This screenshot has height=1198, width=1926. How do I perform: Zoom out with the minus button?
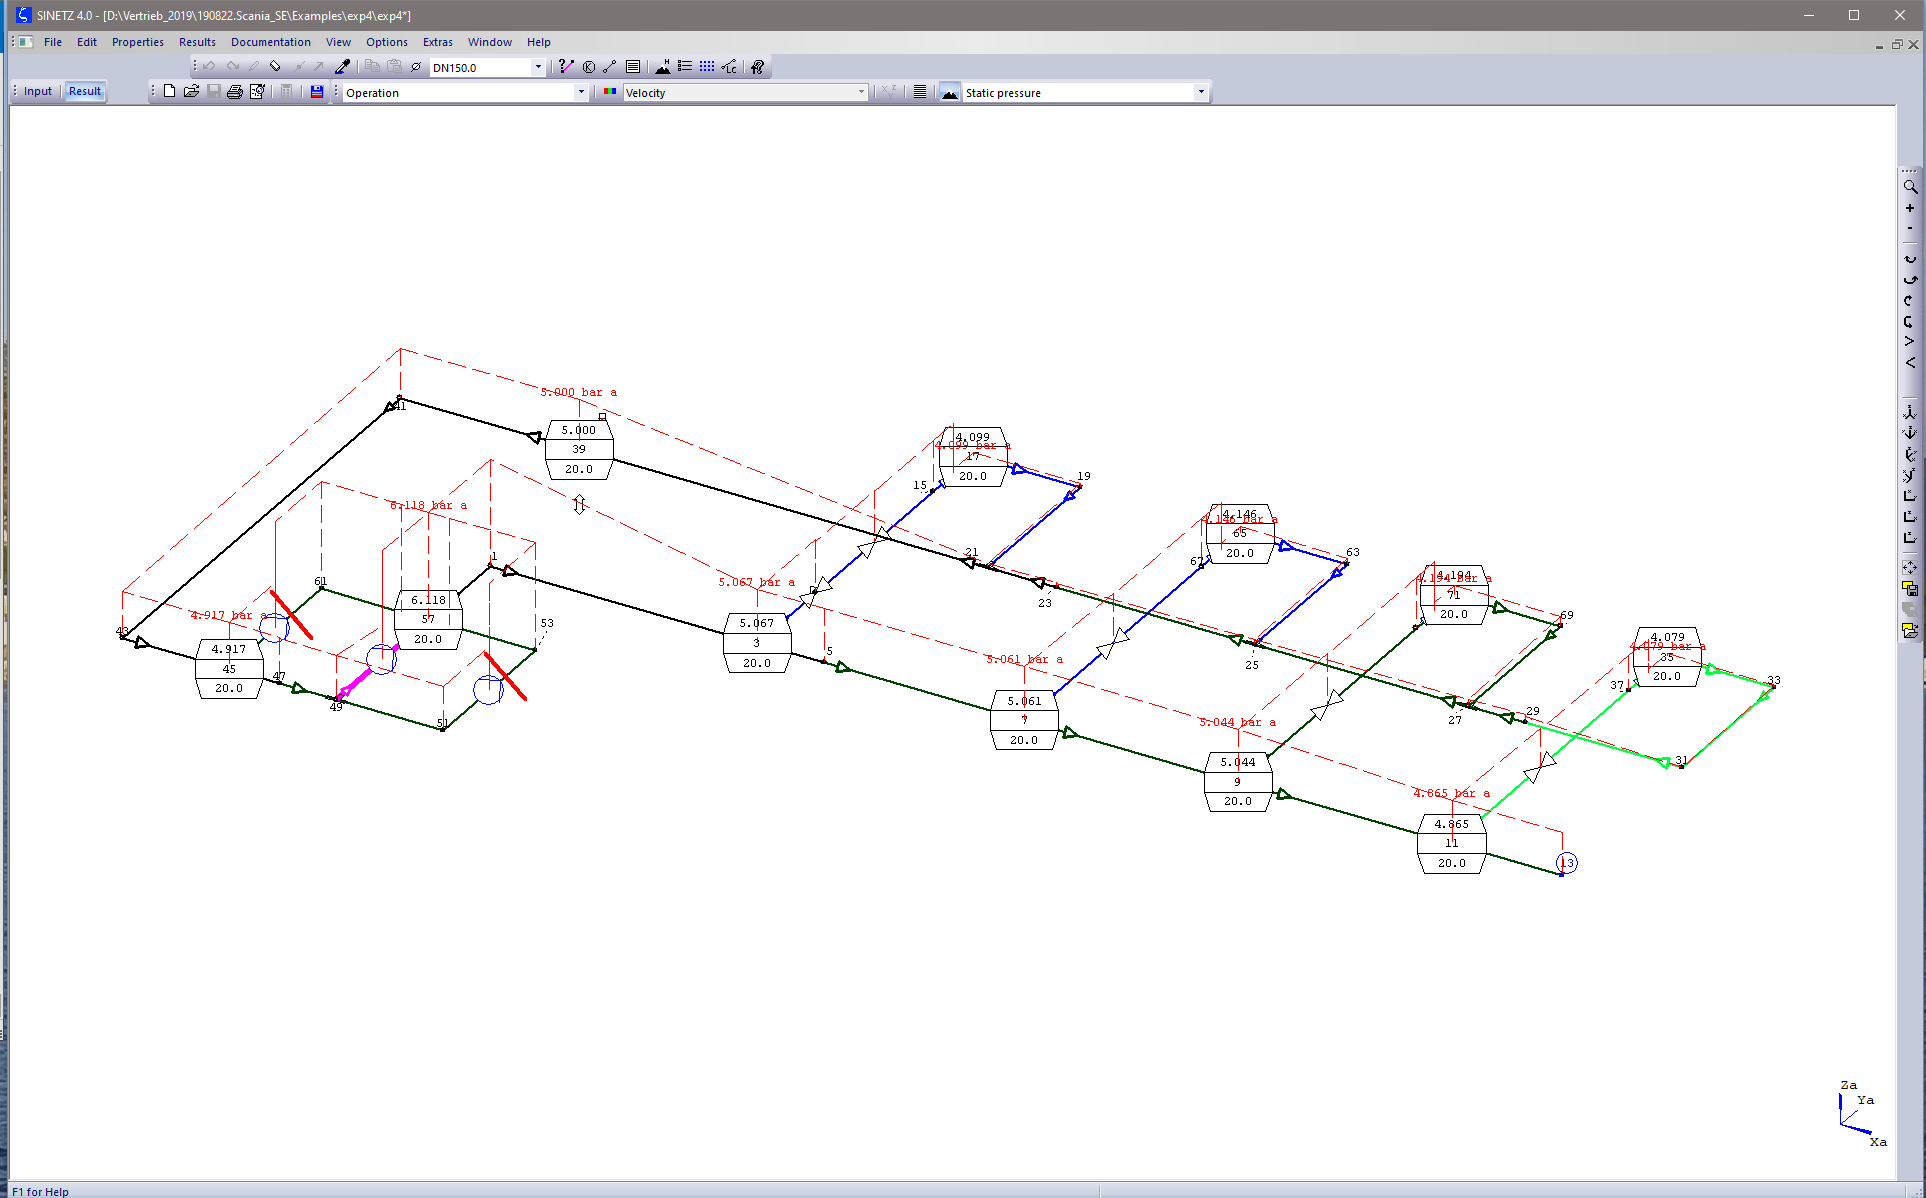coord(1910,228)
